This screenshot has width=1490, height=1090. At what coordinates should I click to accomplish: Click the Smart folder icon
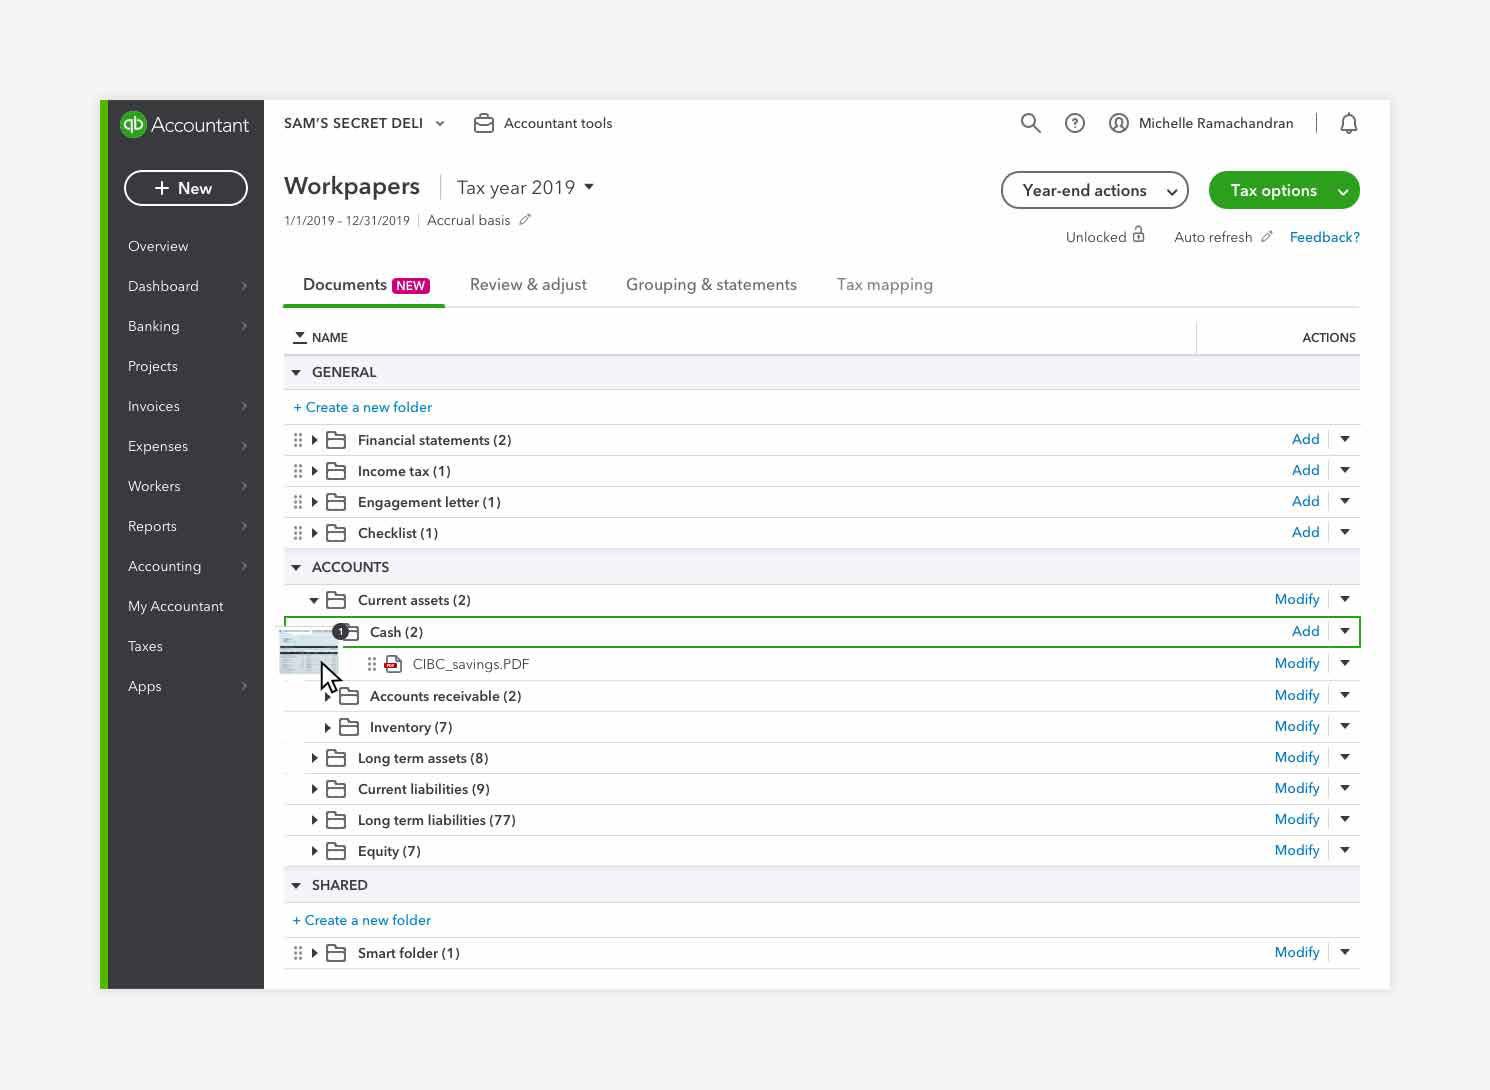(x=336, y=953)
